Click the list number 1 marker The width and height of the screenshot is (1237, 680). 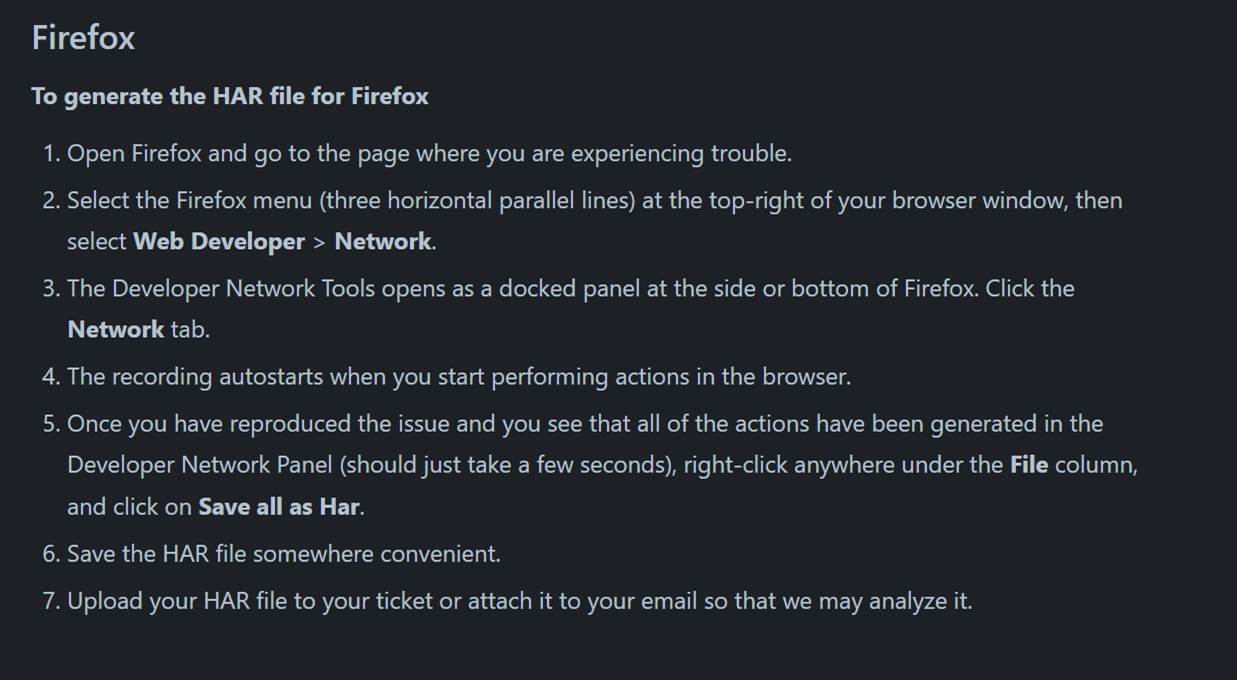click(x=52, y=154)
